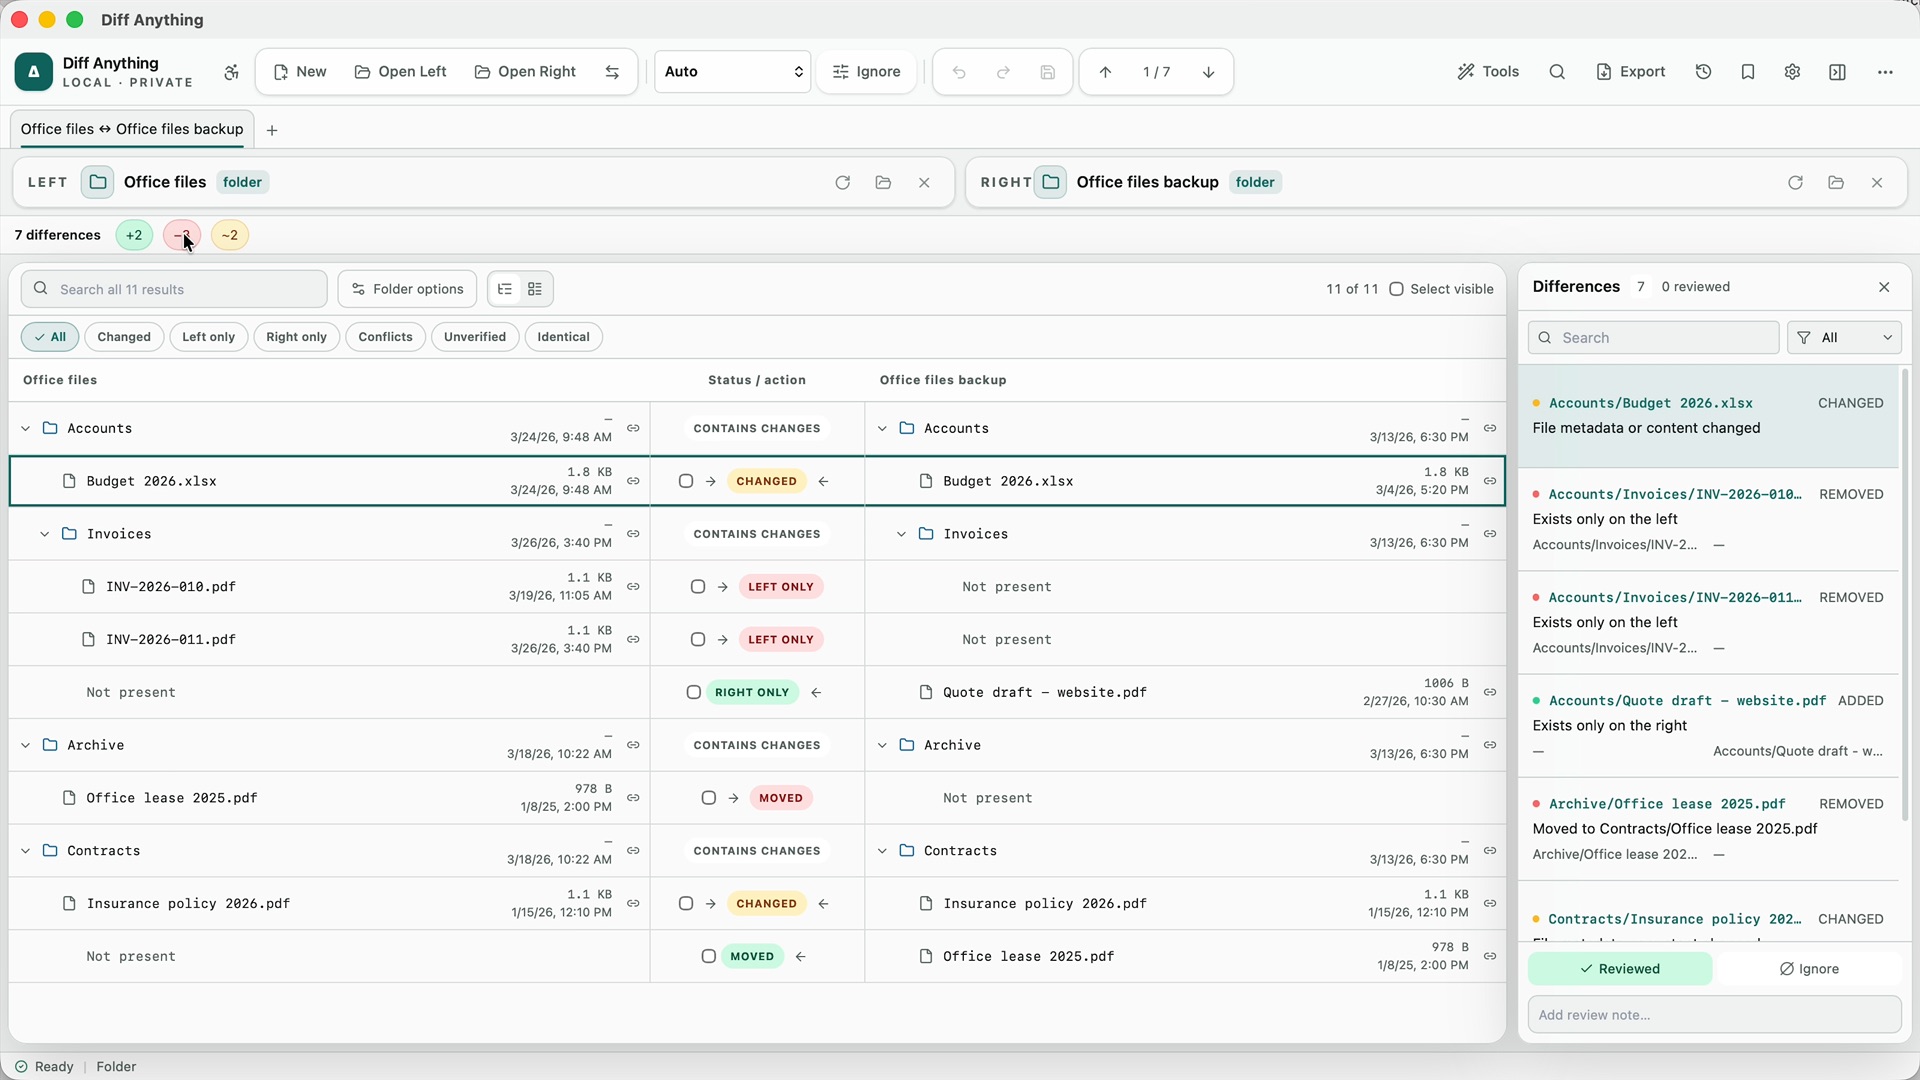Click link icon beside left Budget 2026.xlsx

click(x=633, y=481)
